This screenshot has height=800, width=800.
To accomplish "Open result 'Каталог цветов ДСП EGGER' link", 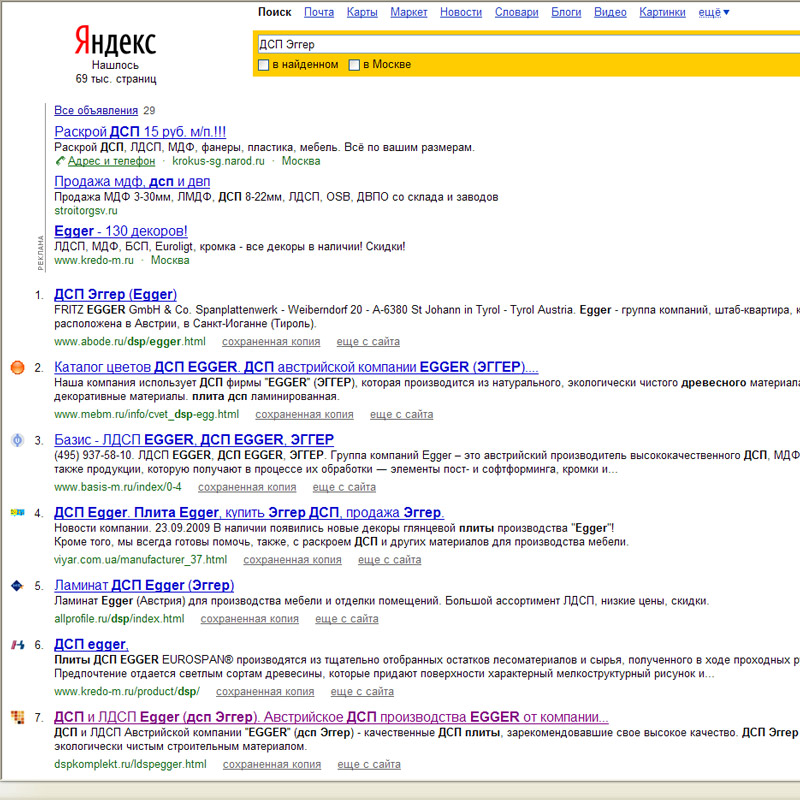I will [x=296, y=367].
